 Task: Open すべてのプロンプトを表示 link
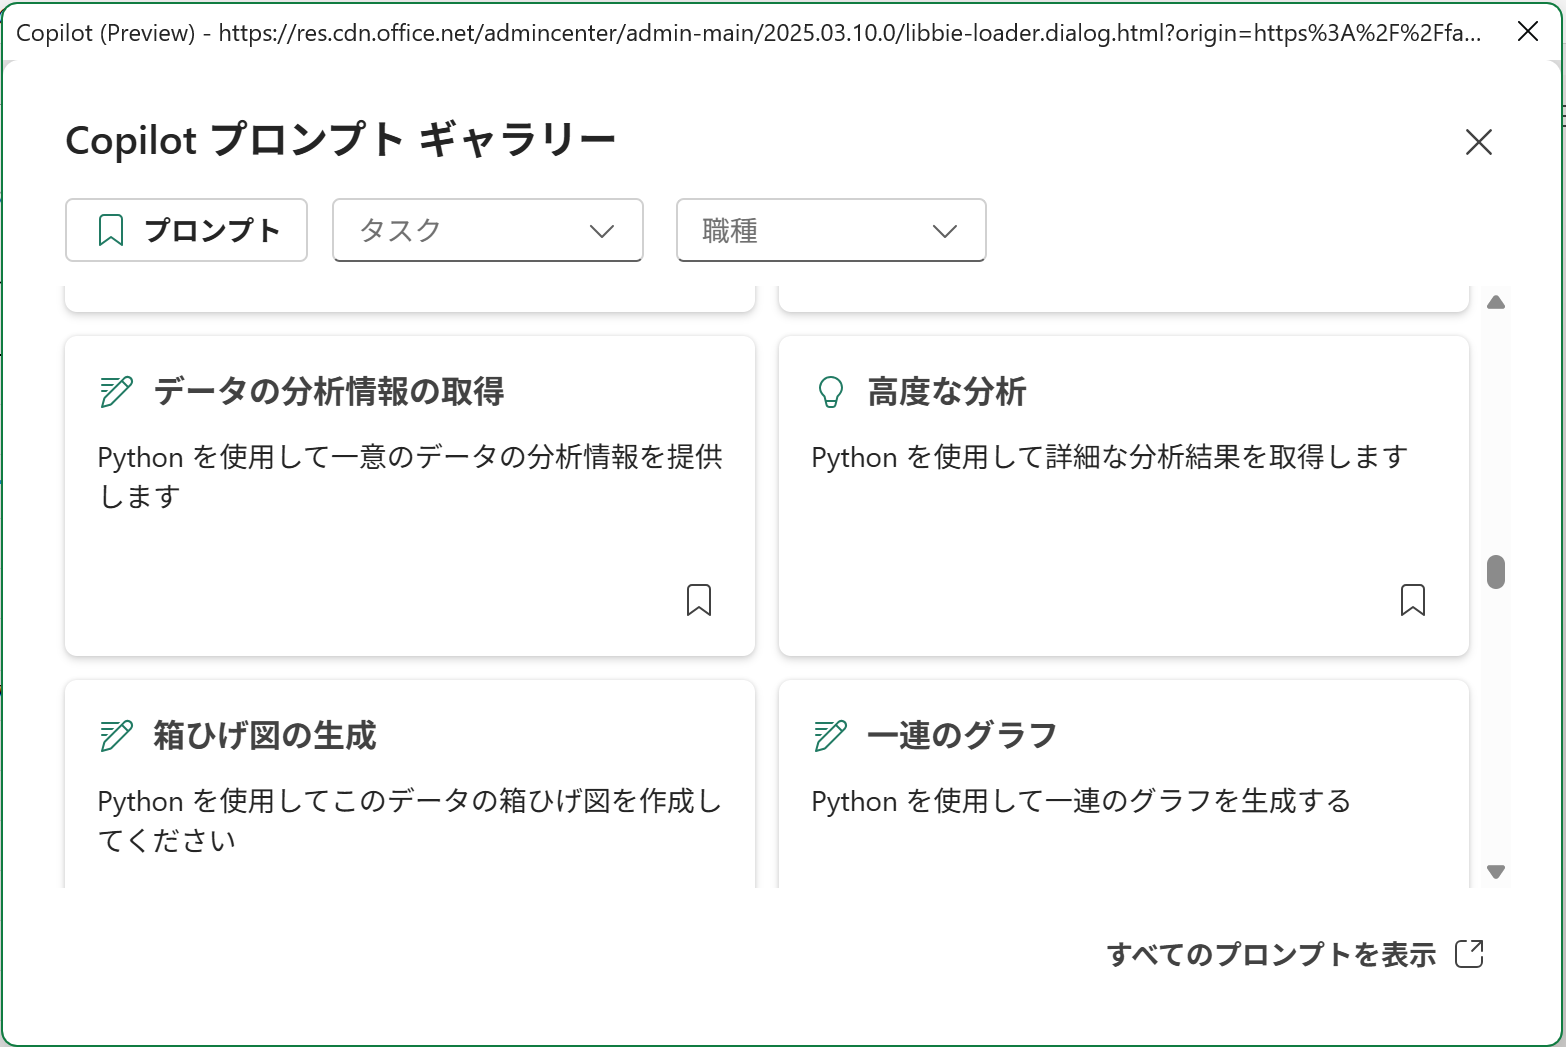(1272, 954)
